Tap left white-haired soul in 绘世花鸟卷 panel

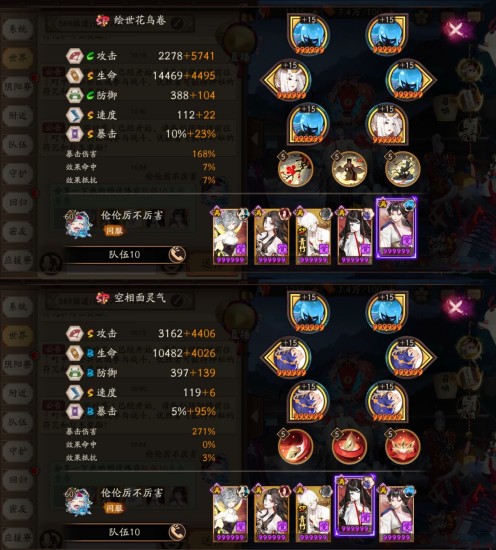(288, 80)
